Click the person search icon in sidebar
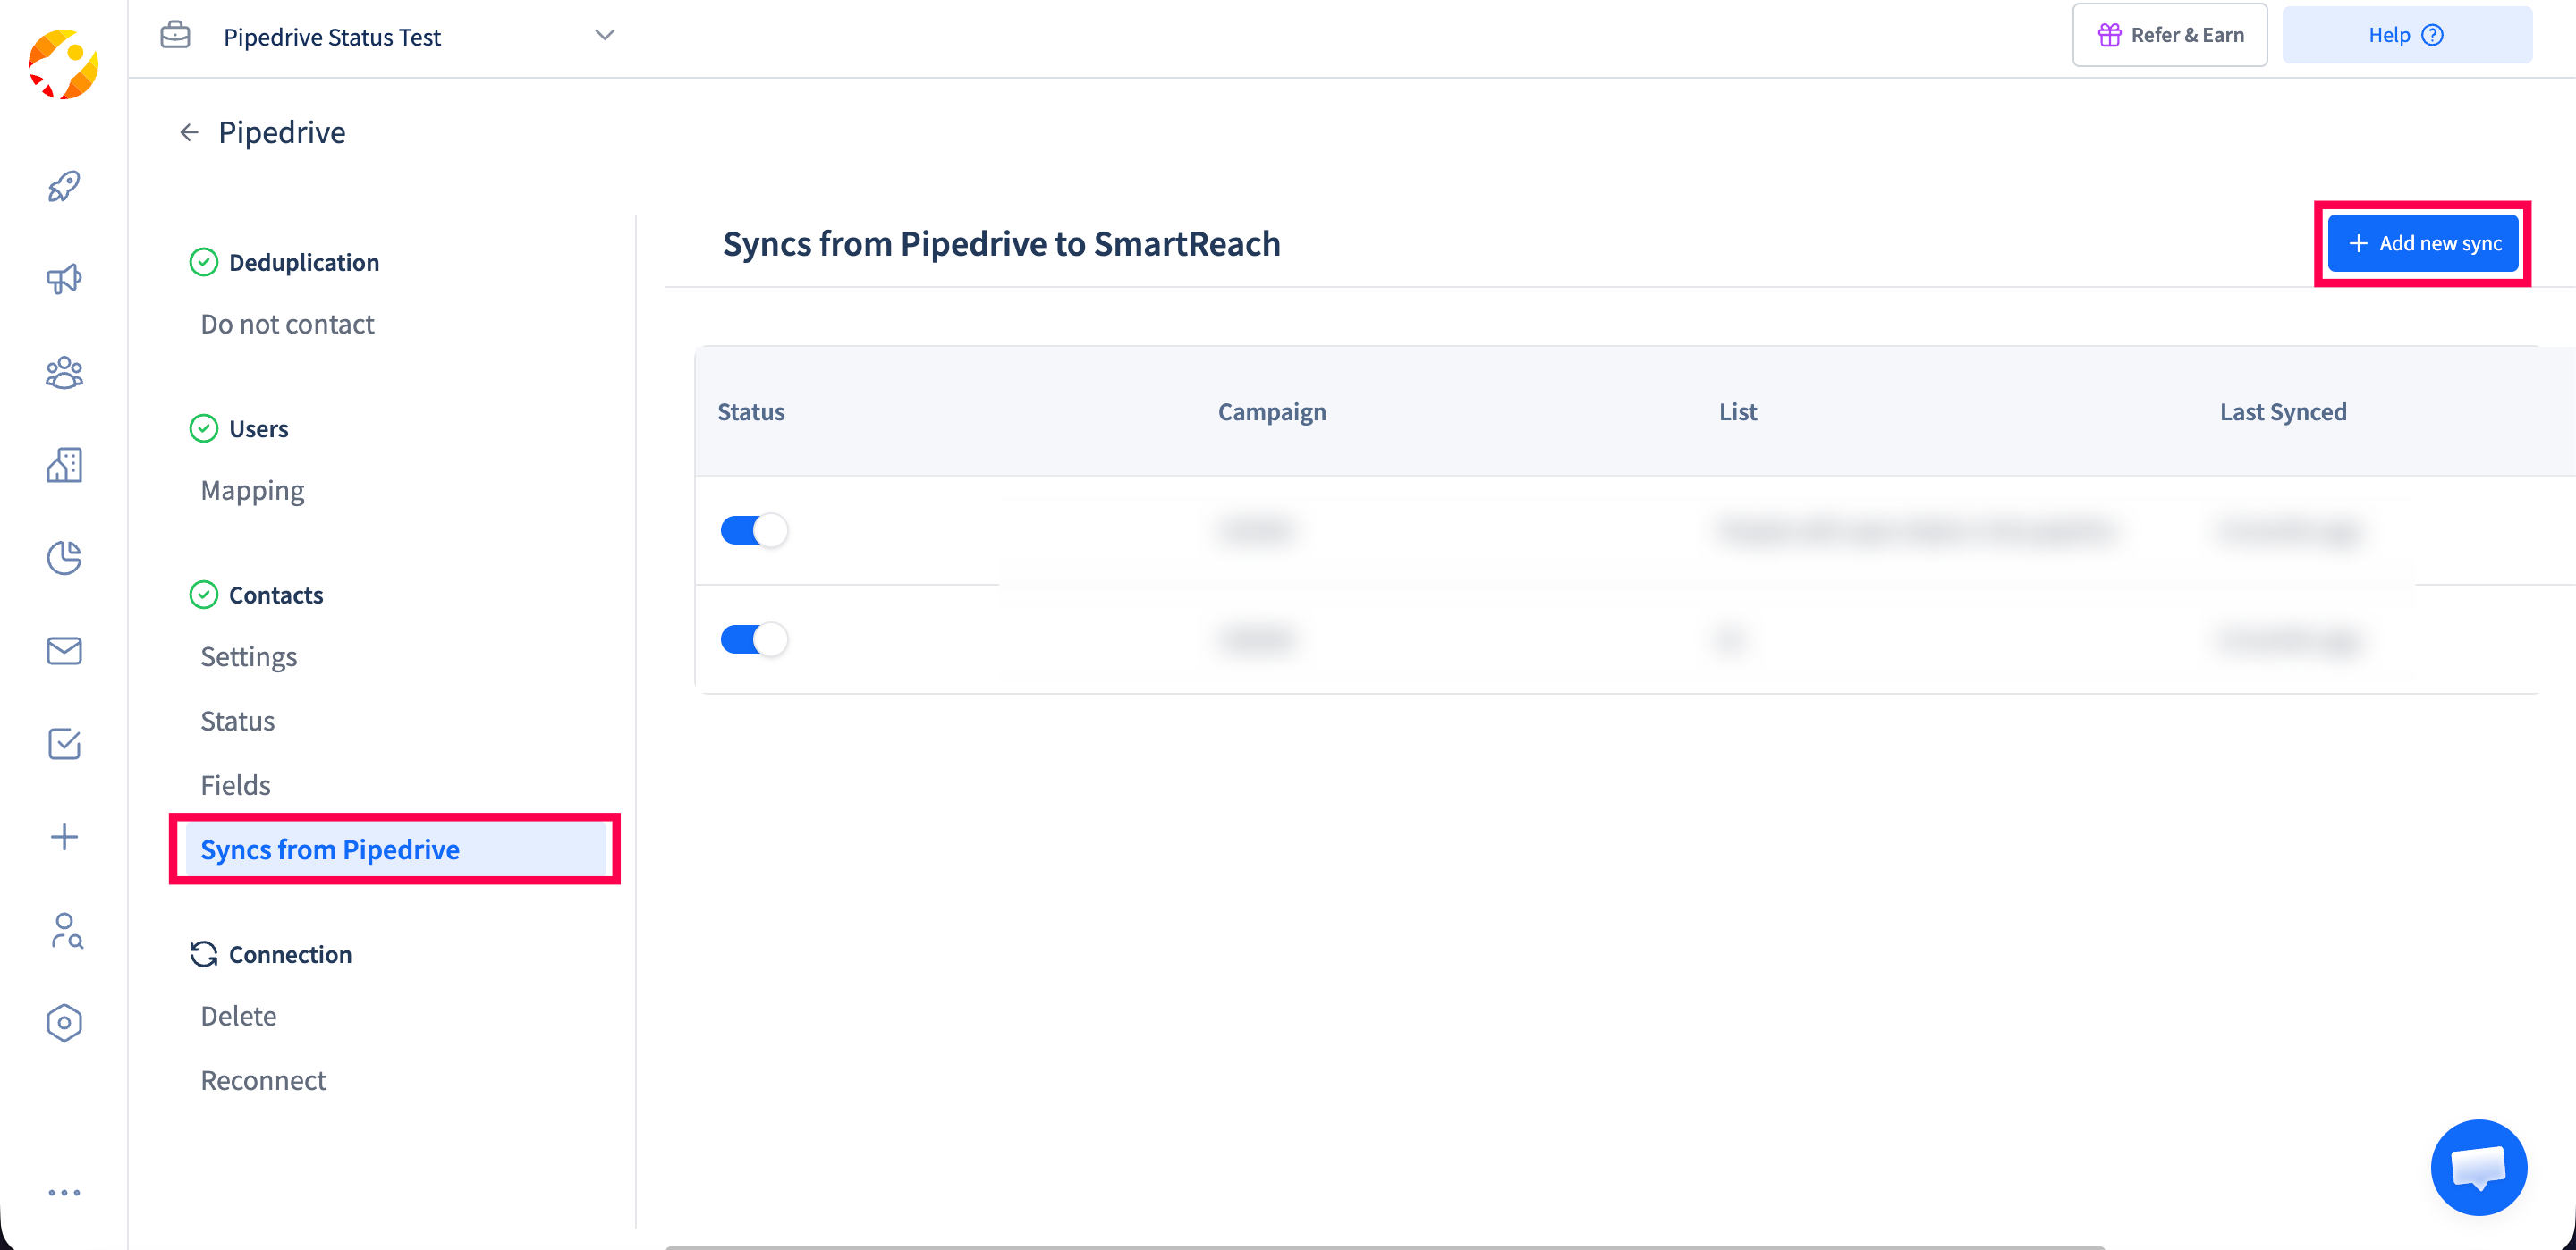This screenshot has height=1250, width=2576. 64,930
